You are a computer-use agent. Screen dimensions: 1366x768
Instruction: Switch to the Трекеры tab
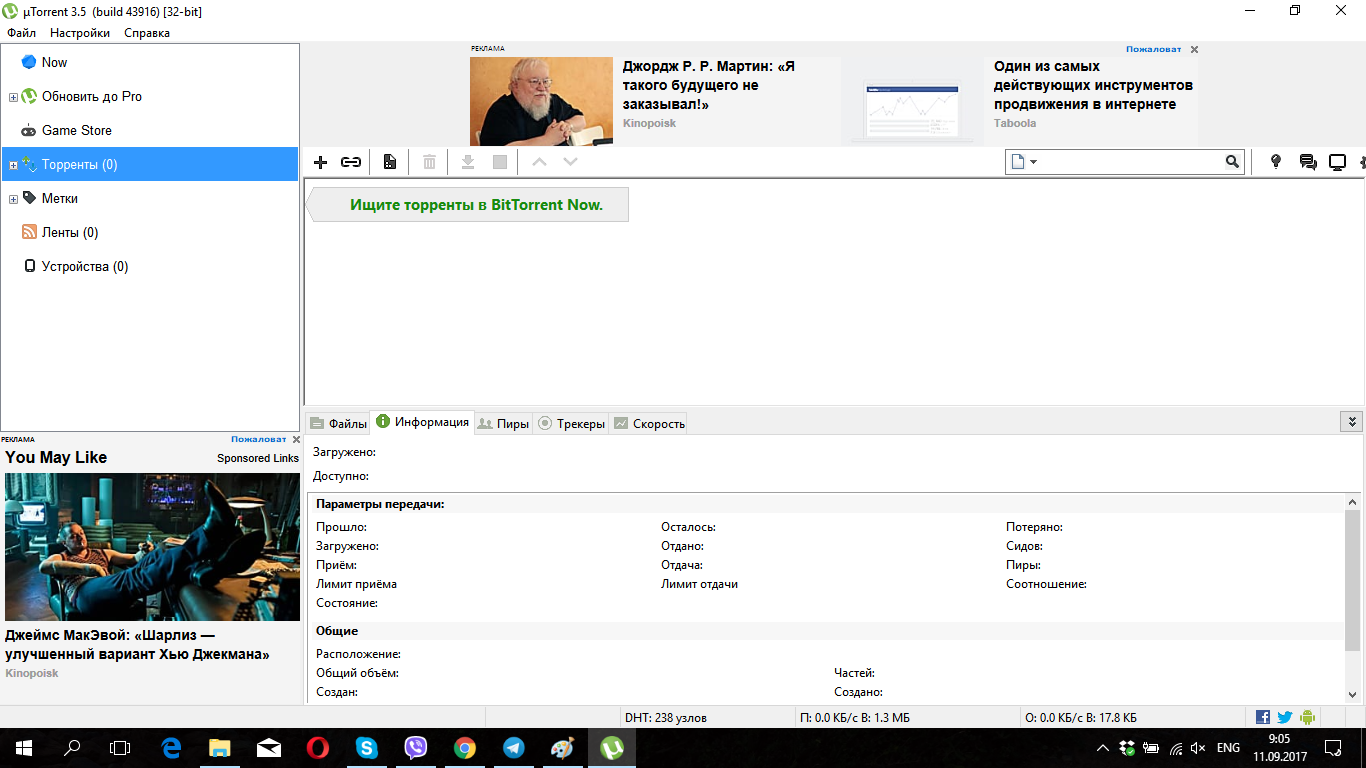[x=571, y=423]
